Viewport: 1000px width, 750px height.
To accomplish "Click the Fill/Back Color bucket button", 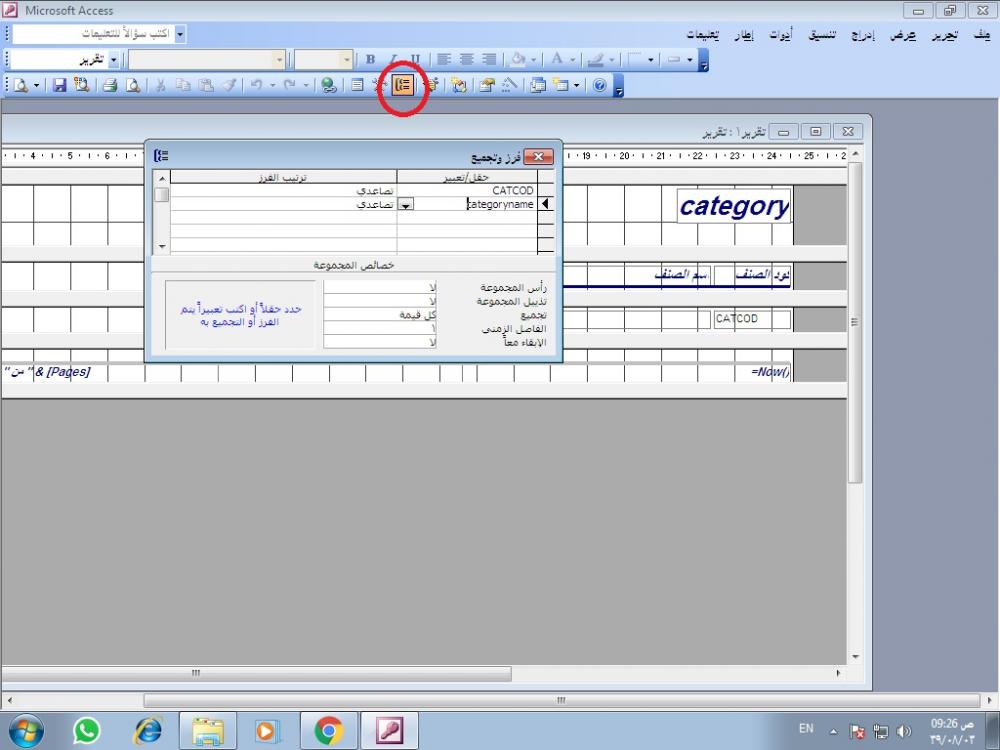I will click(517, 59).
